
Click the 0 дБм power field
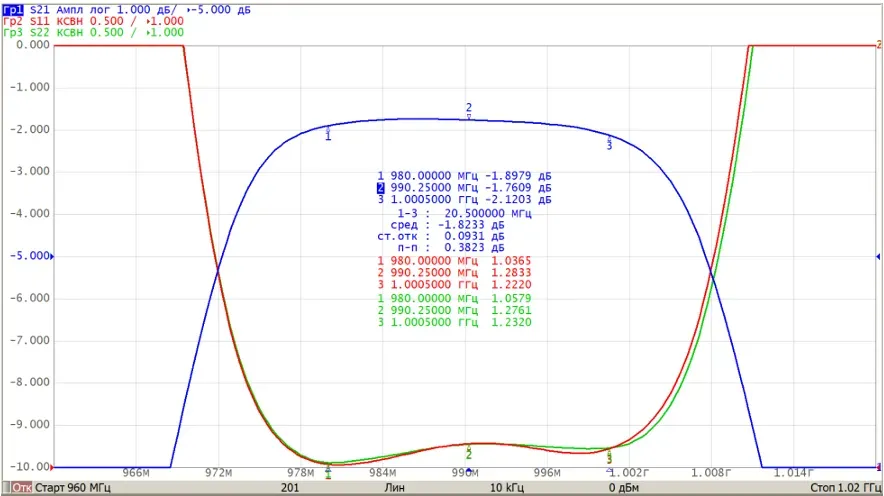624,488
